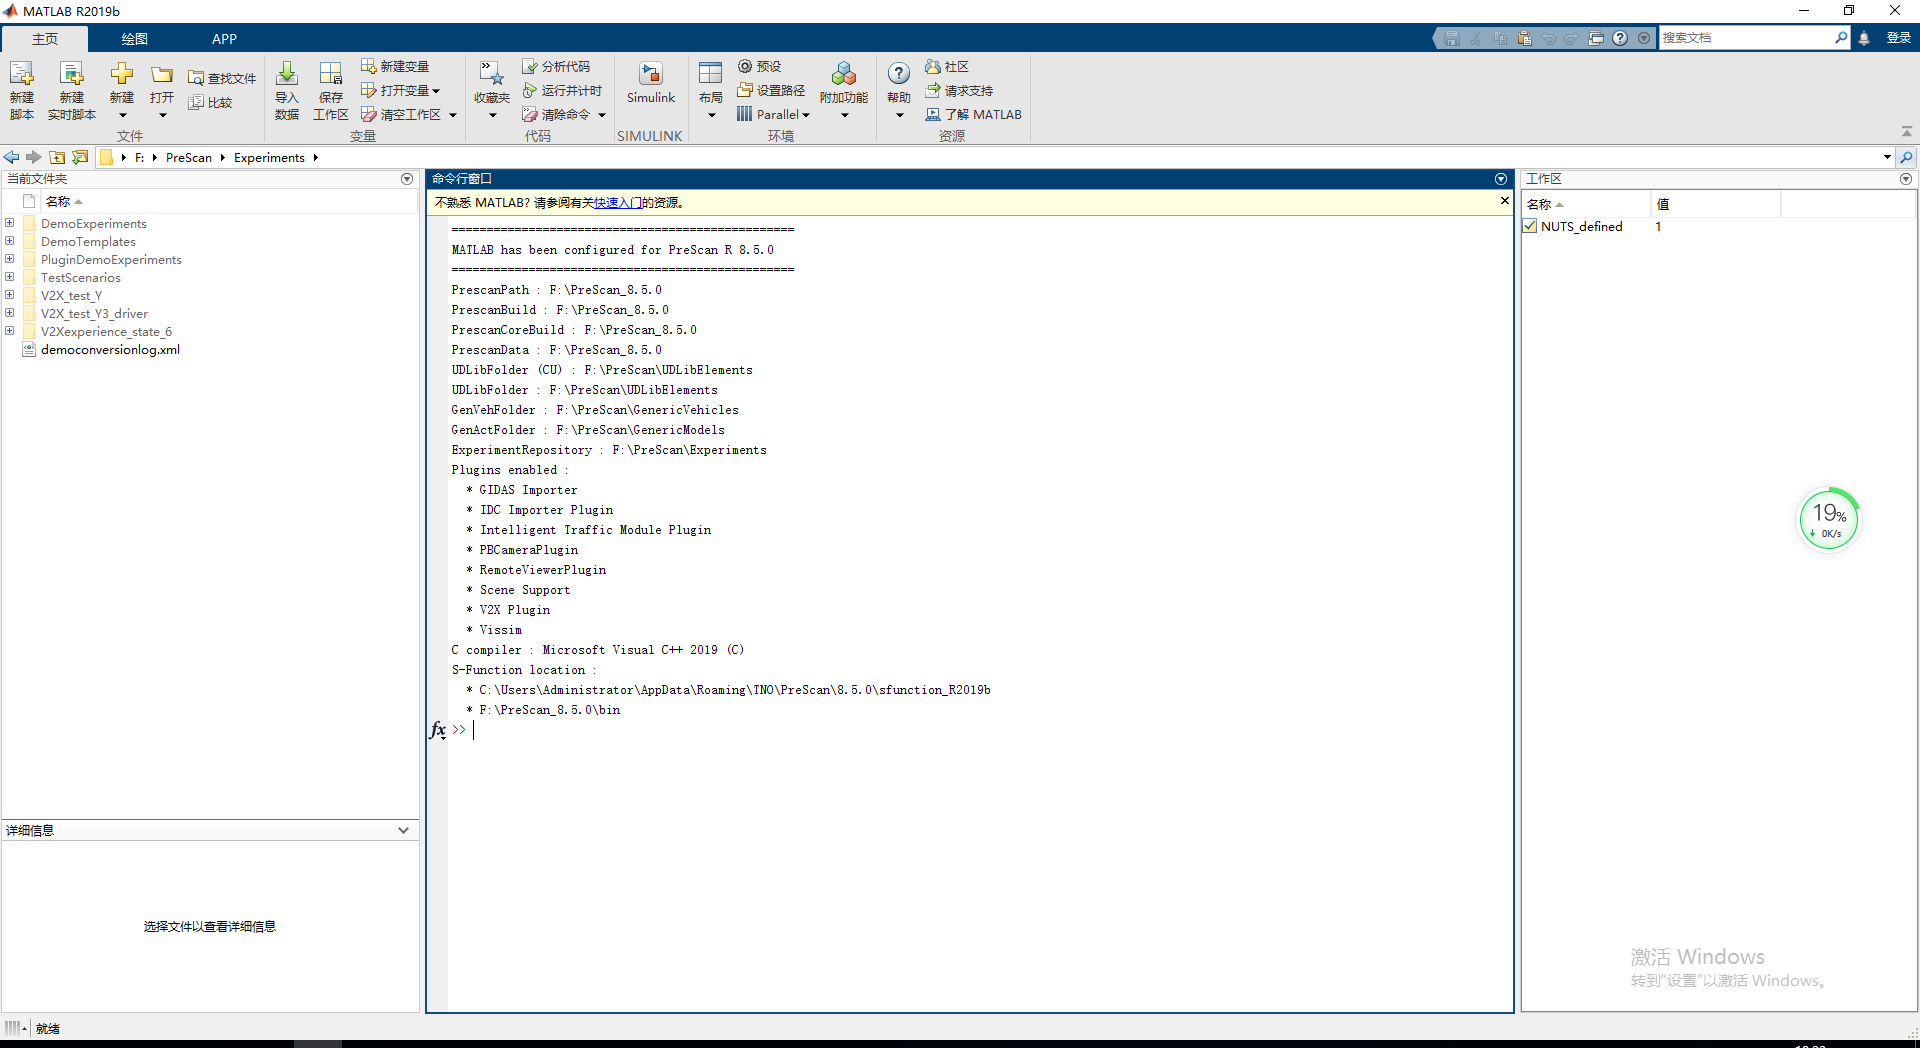Switch to the Plots (绘图) ribbon tab
The height and width of the screenshot is (1048, 1920).
(x=135, y=39)
